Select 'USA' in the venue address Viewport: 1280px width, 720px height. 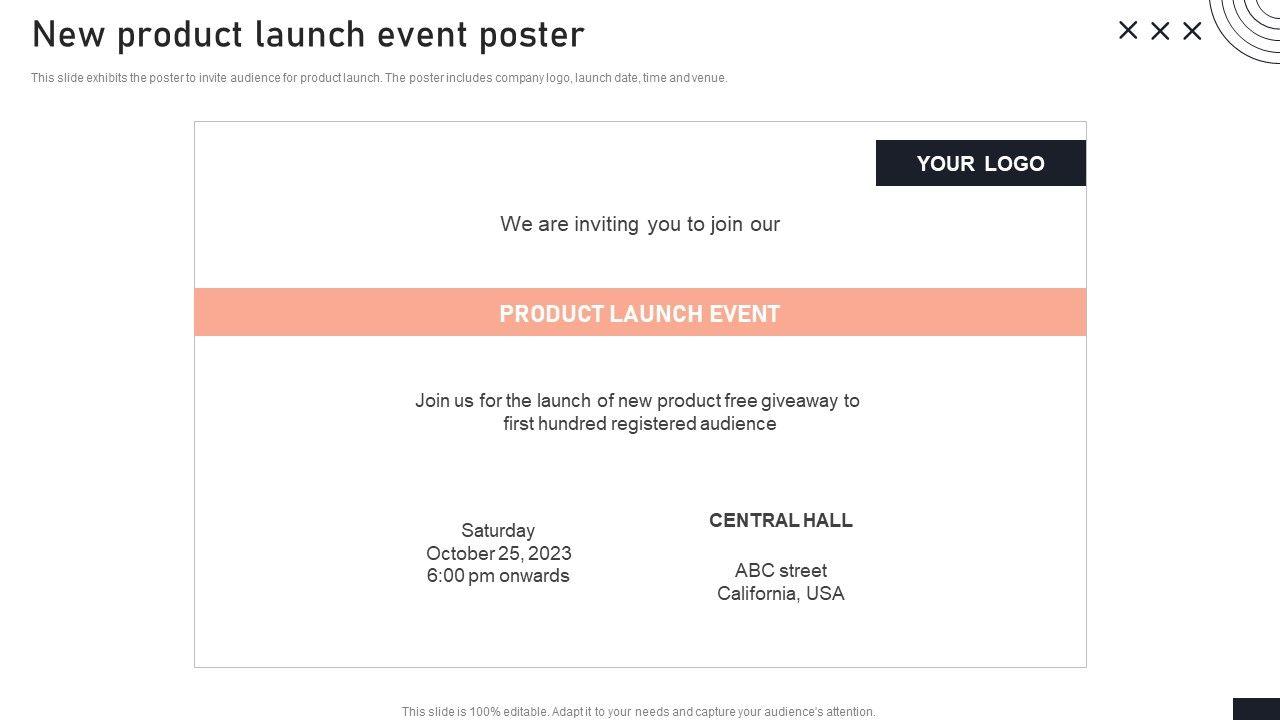826,594
